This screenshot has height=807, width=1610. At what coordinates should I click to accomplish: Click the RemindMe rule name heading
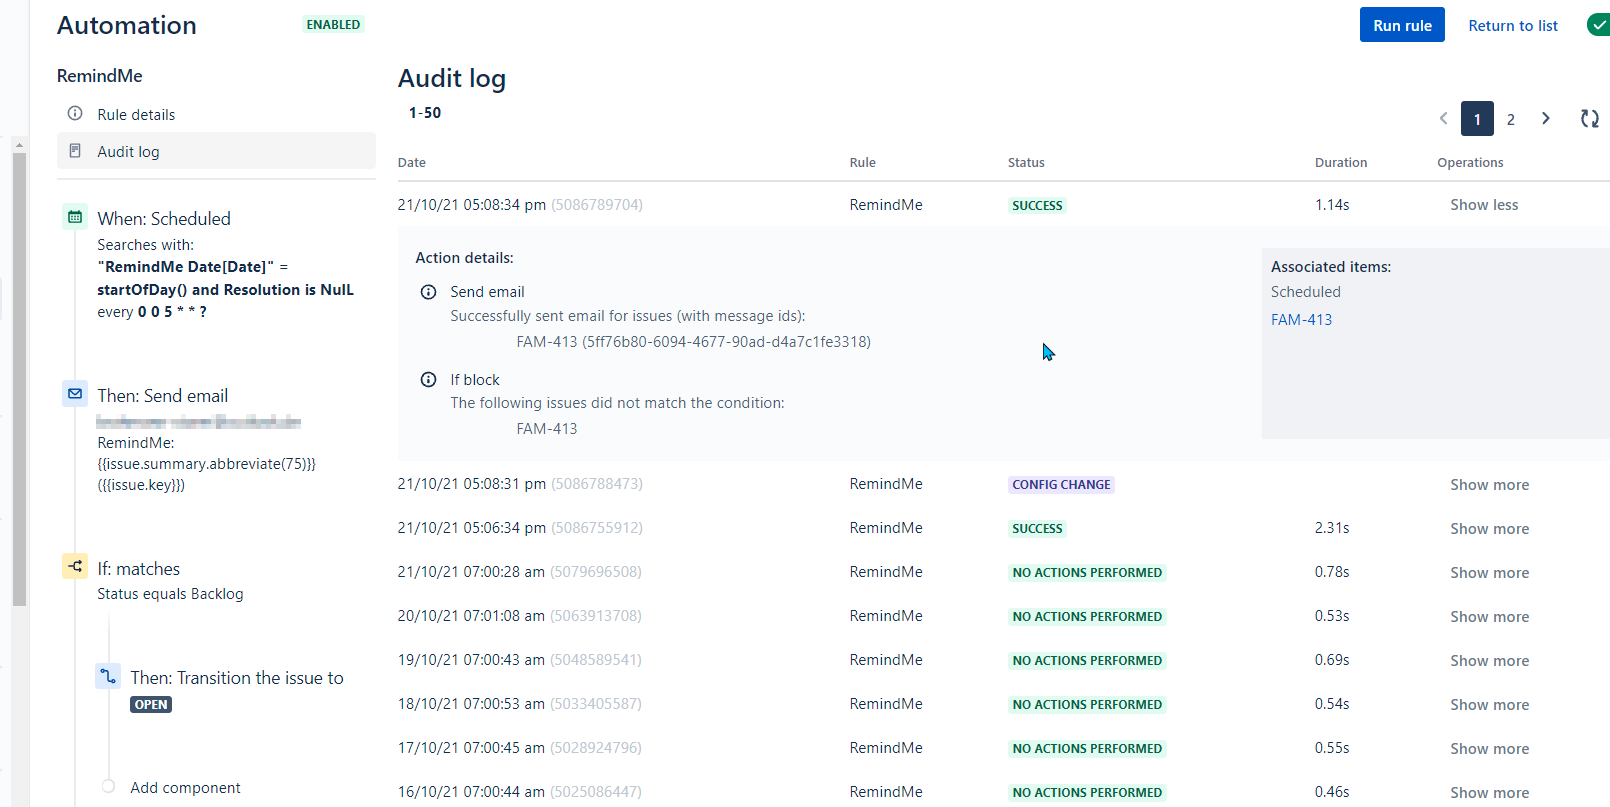99,76
